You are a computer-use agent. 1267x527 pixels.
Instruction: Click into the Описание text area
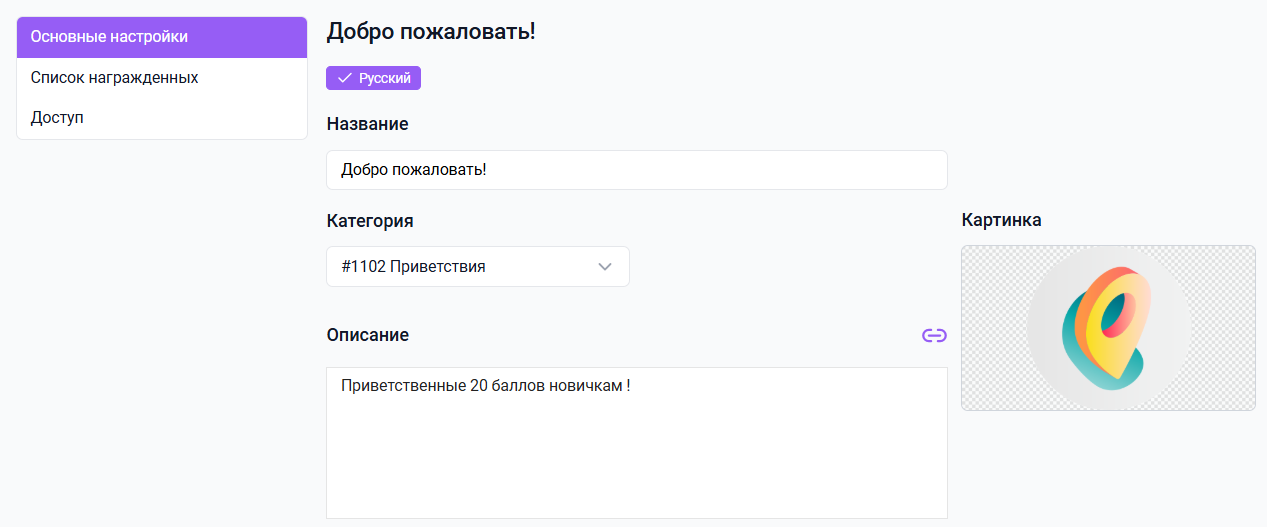click(x=636, y=450)
